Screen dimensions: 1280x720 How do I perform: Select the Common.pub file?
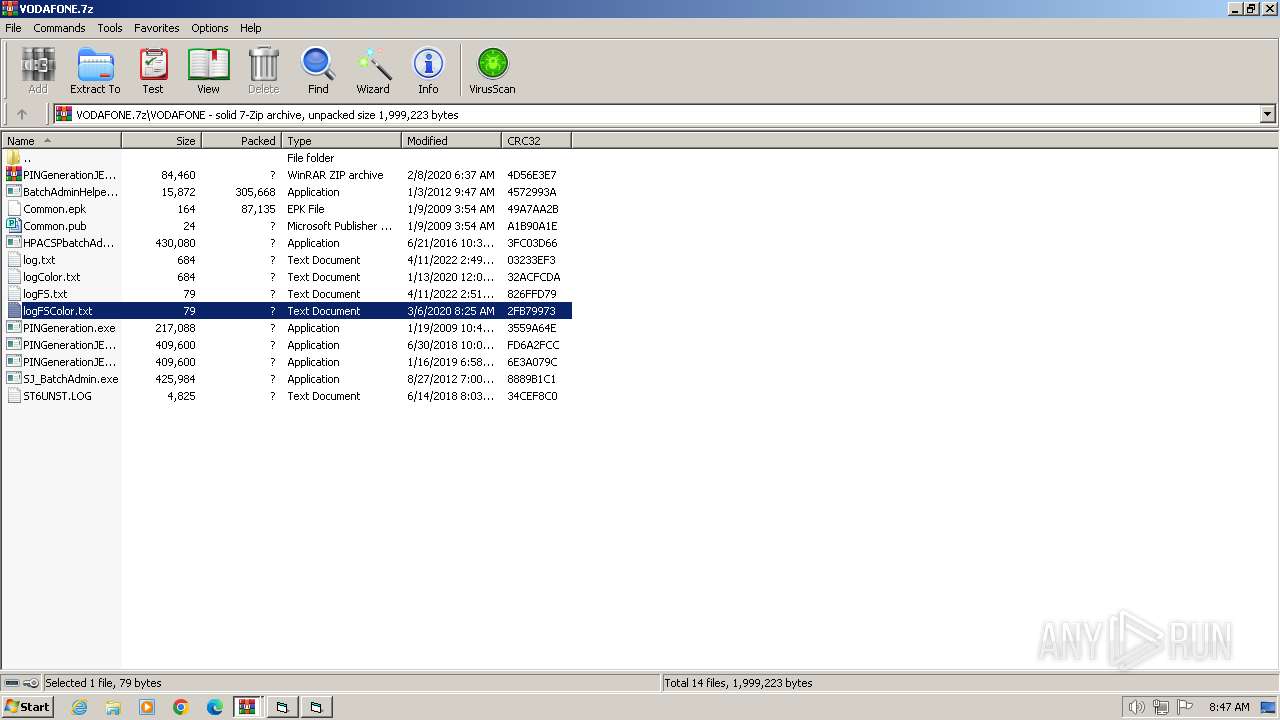[287, 226]
